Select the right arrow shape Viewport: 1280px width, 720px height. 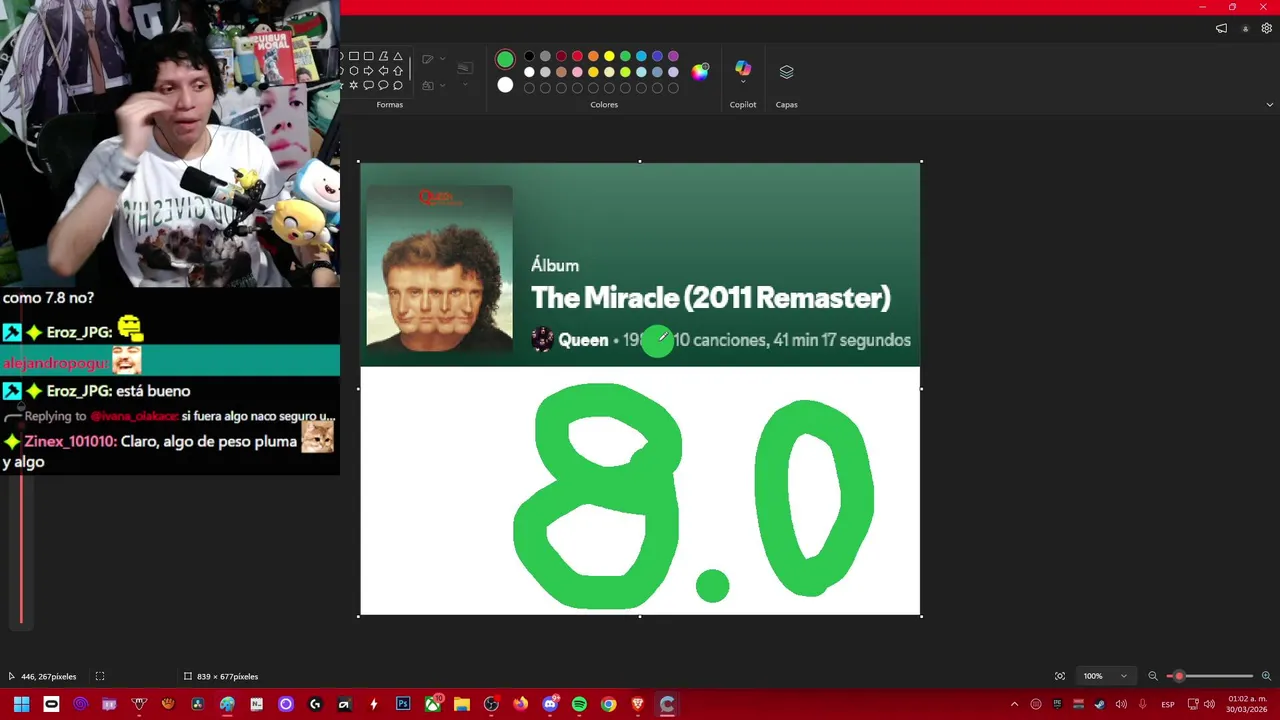pos(369,71)
